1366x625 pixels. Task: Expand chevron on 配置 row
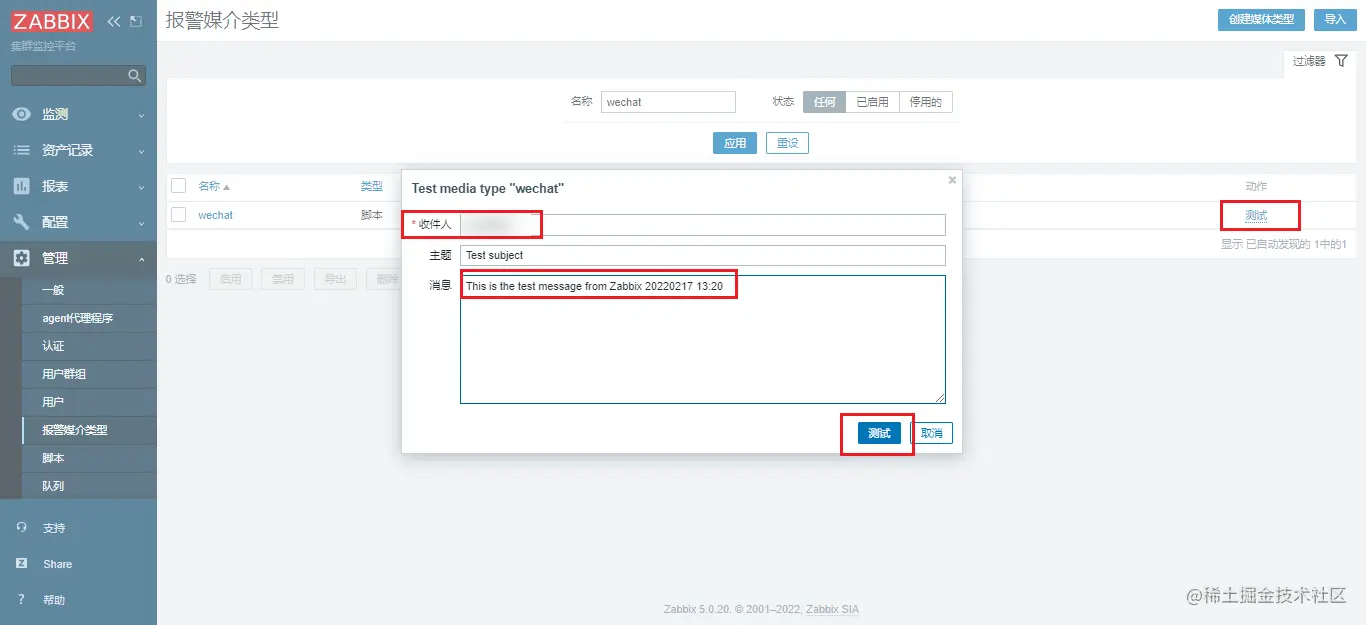[141, 223]
